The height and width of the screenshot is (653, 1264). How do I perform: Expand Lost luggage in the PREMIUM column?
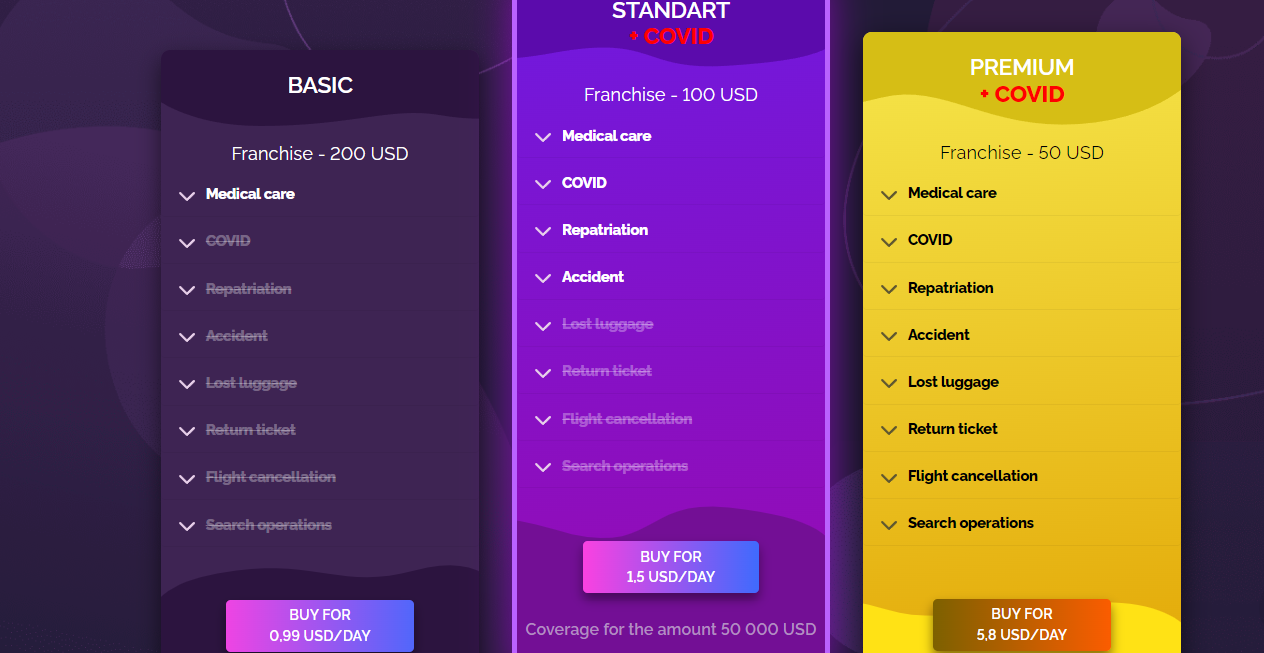coord(953,381)
